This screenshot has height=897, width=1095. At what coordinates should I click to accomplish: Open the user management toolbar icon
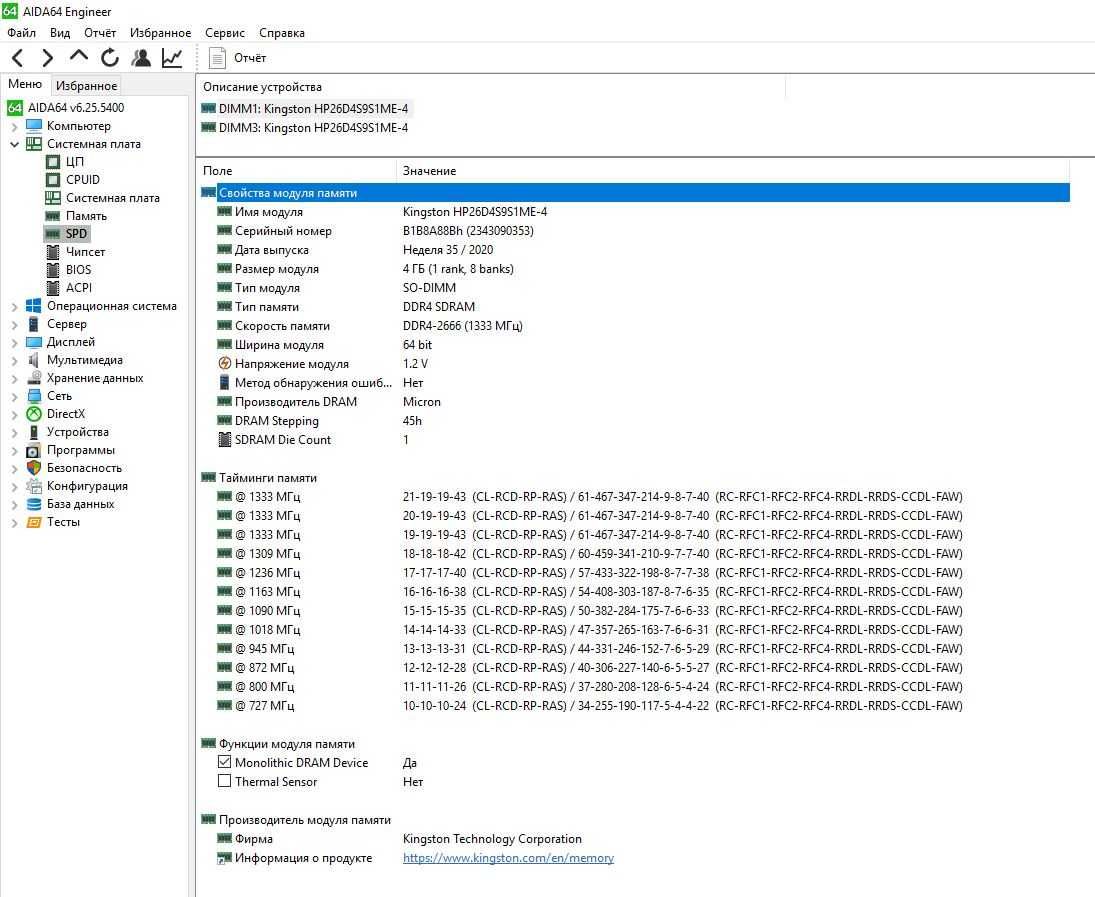pyautogui.click(x=141, y=58)
